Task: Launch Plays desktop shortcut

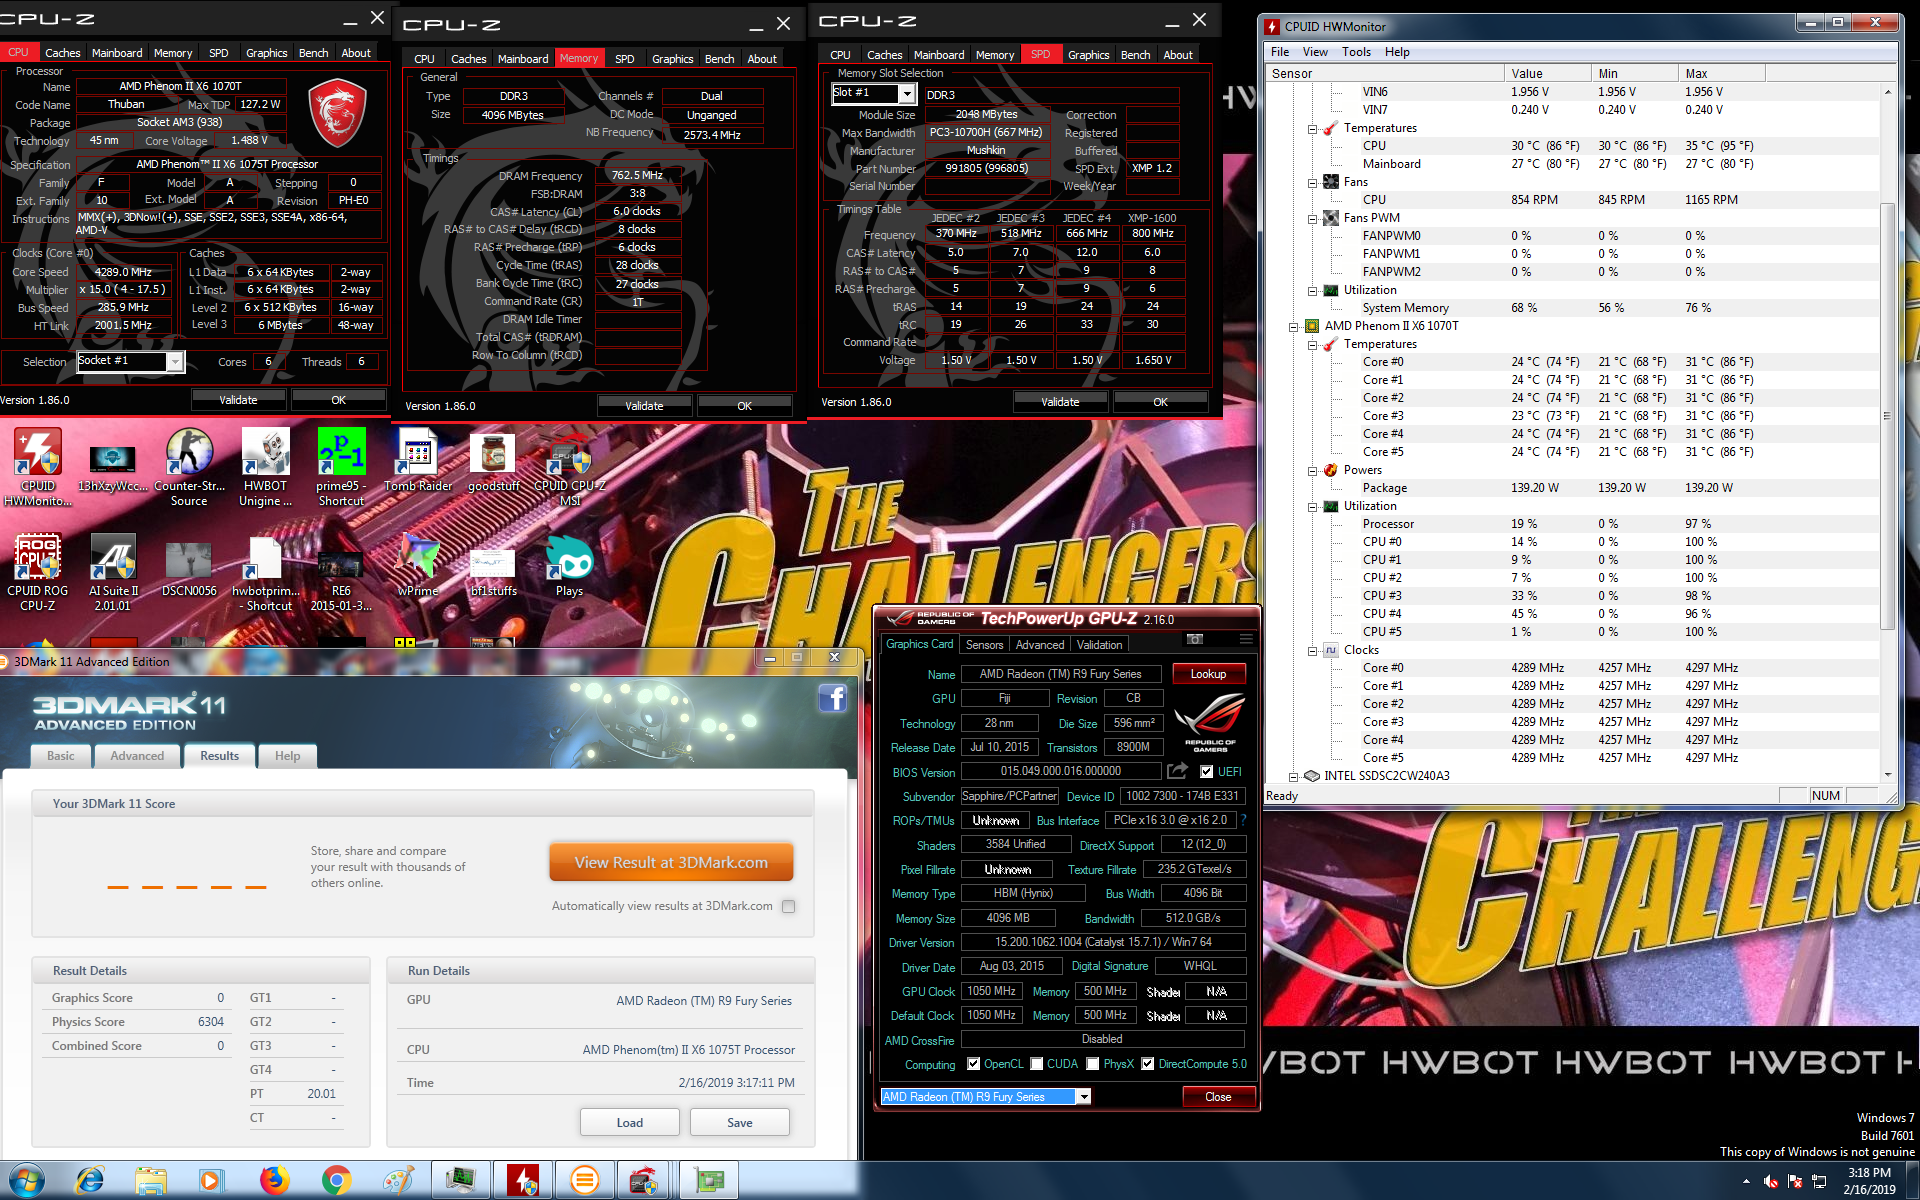Action: click(569, 565)
